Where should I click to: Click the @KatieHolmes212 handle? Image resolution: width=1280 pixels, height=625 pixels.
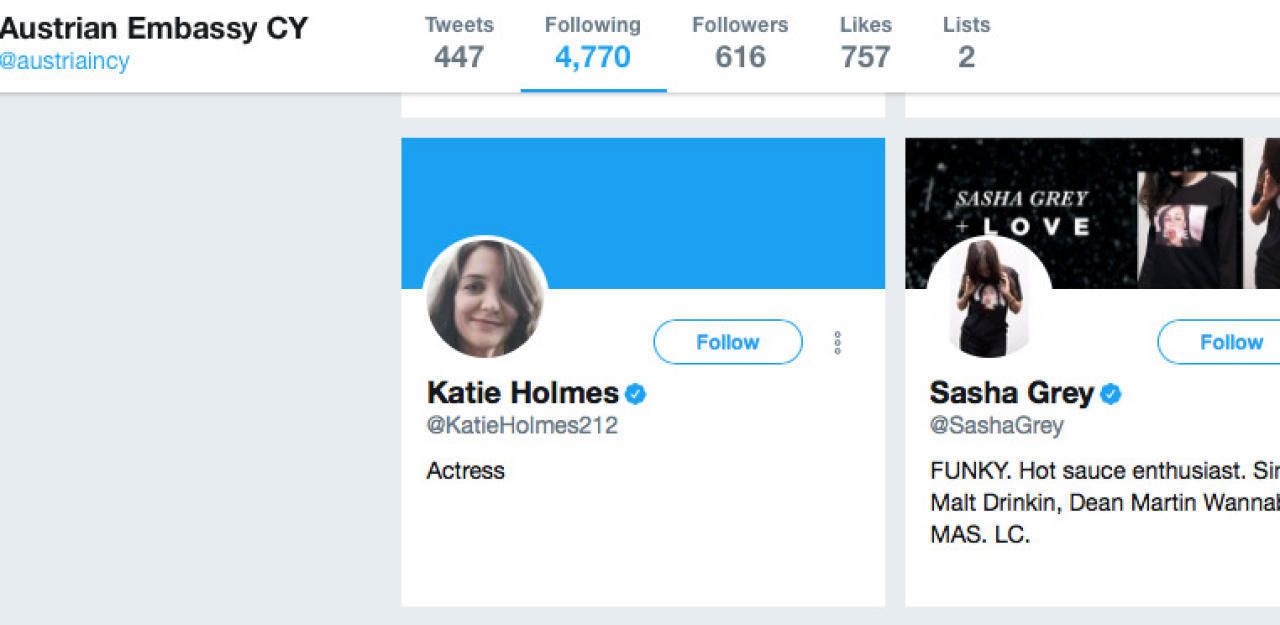[x=522, y=425]
